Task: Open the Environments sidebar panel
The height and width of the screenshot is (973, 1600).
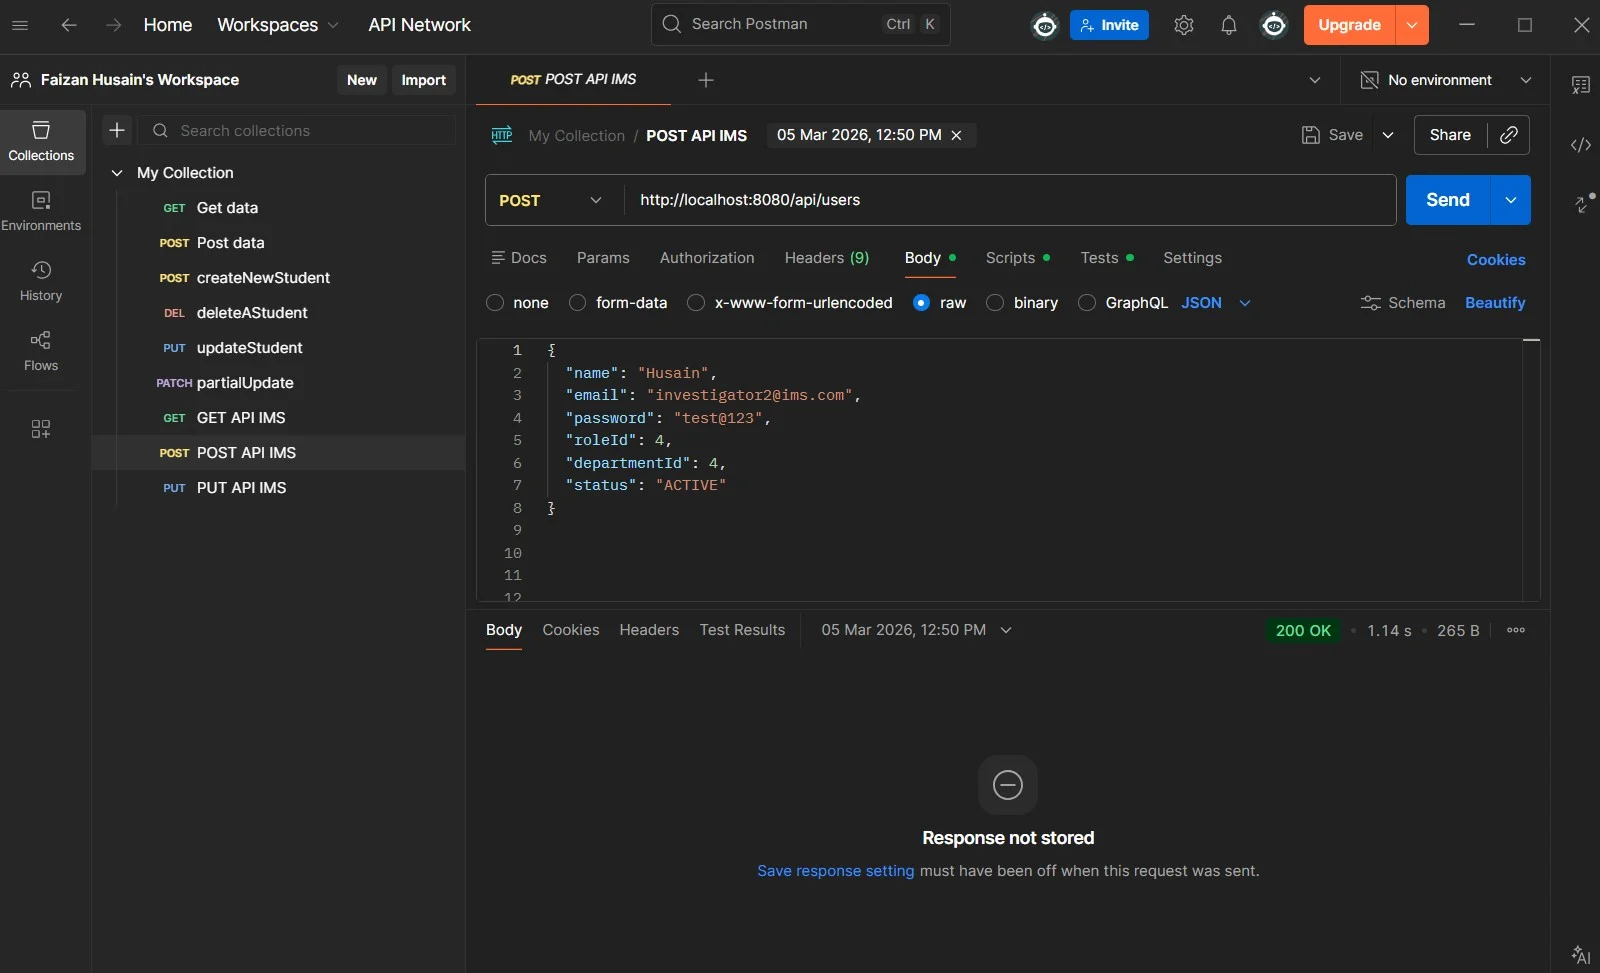Action: 41,211
